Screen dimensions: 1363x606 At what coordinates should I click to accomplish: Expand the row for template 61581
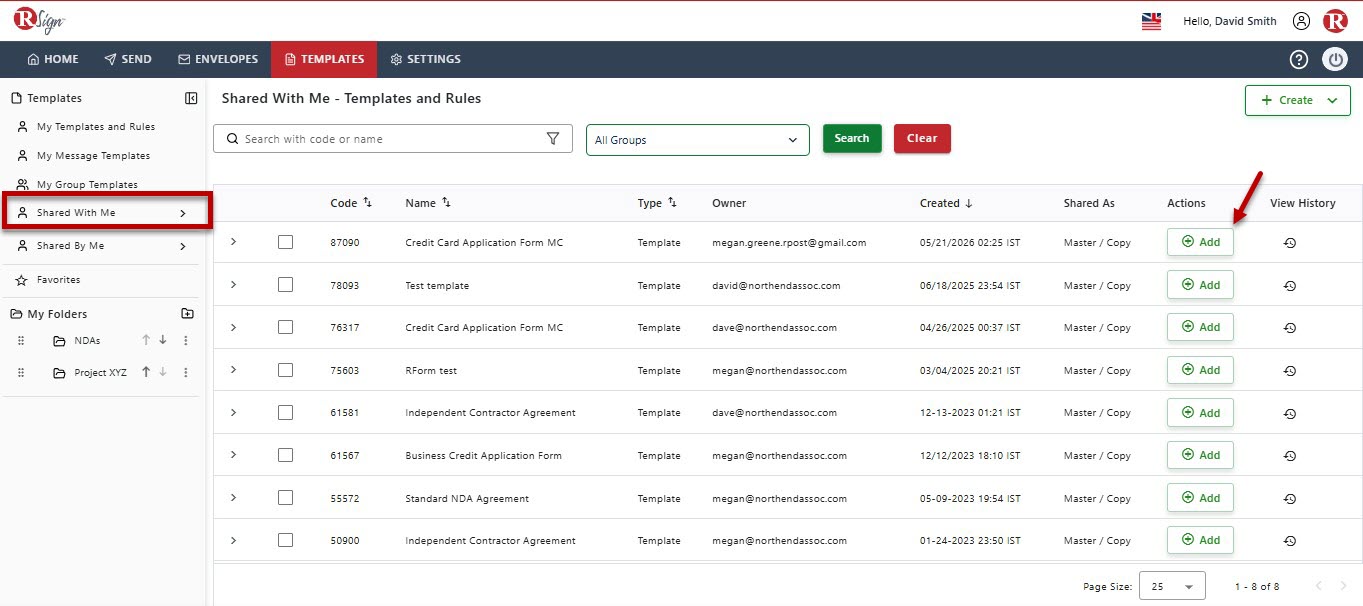pyautogui.click(x=233, y=412)
